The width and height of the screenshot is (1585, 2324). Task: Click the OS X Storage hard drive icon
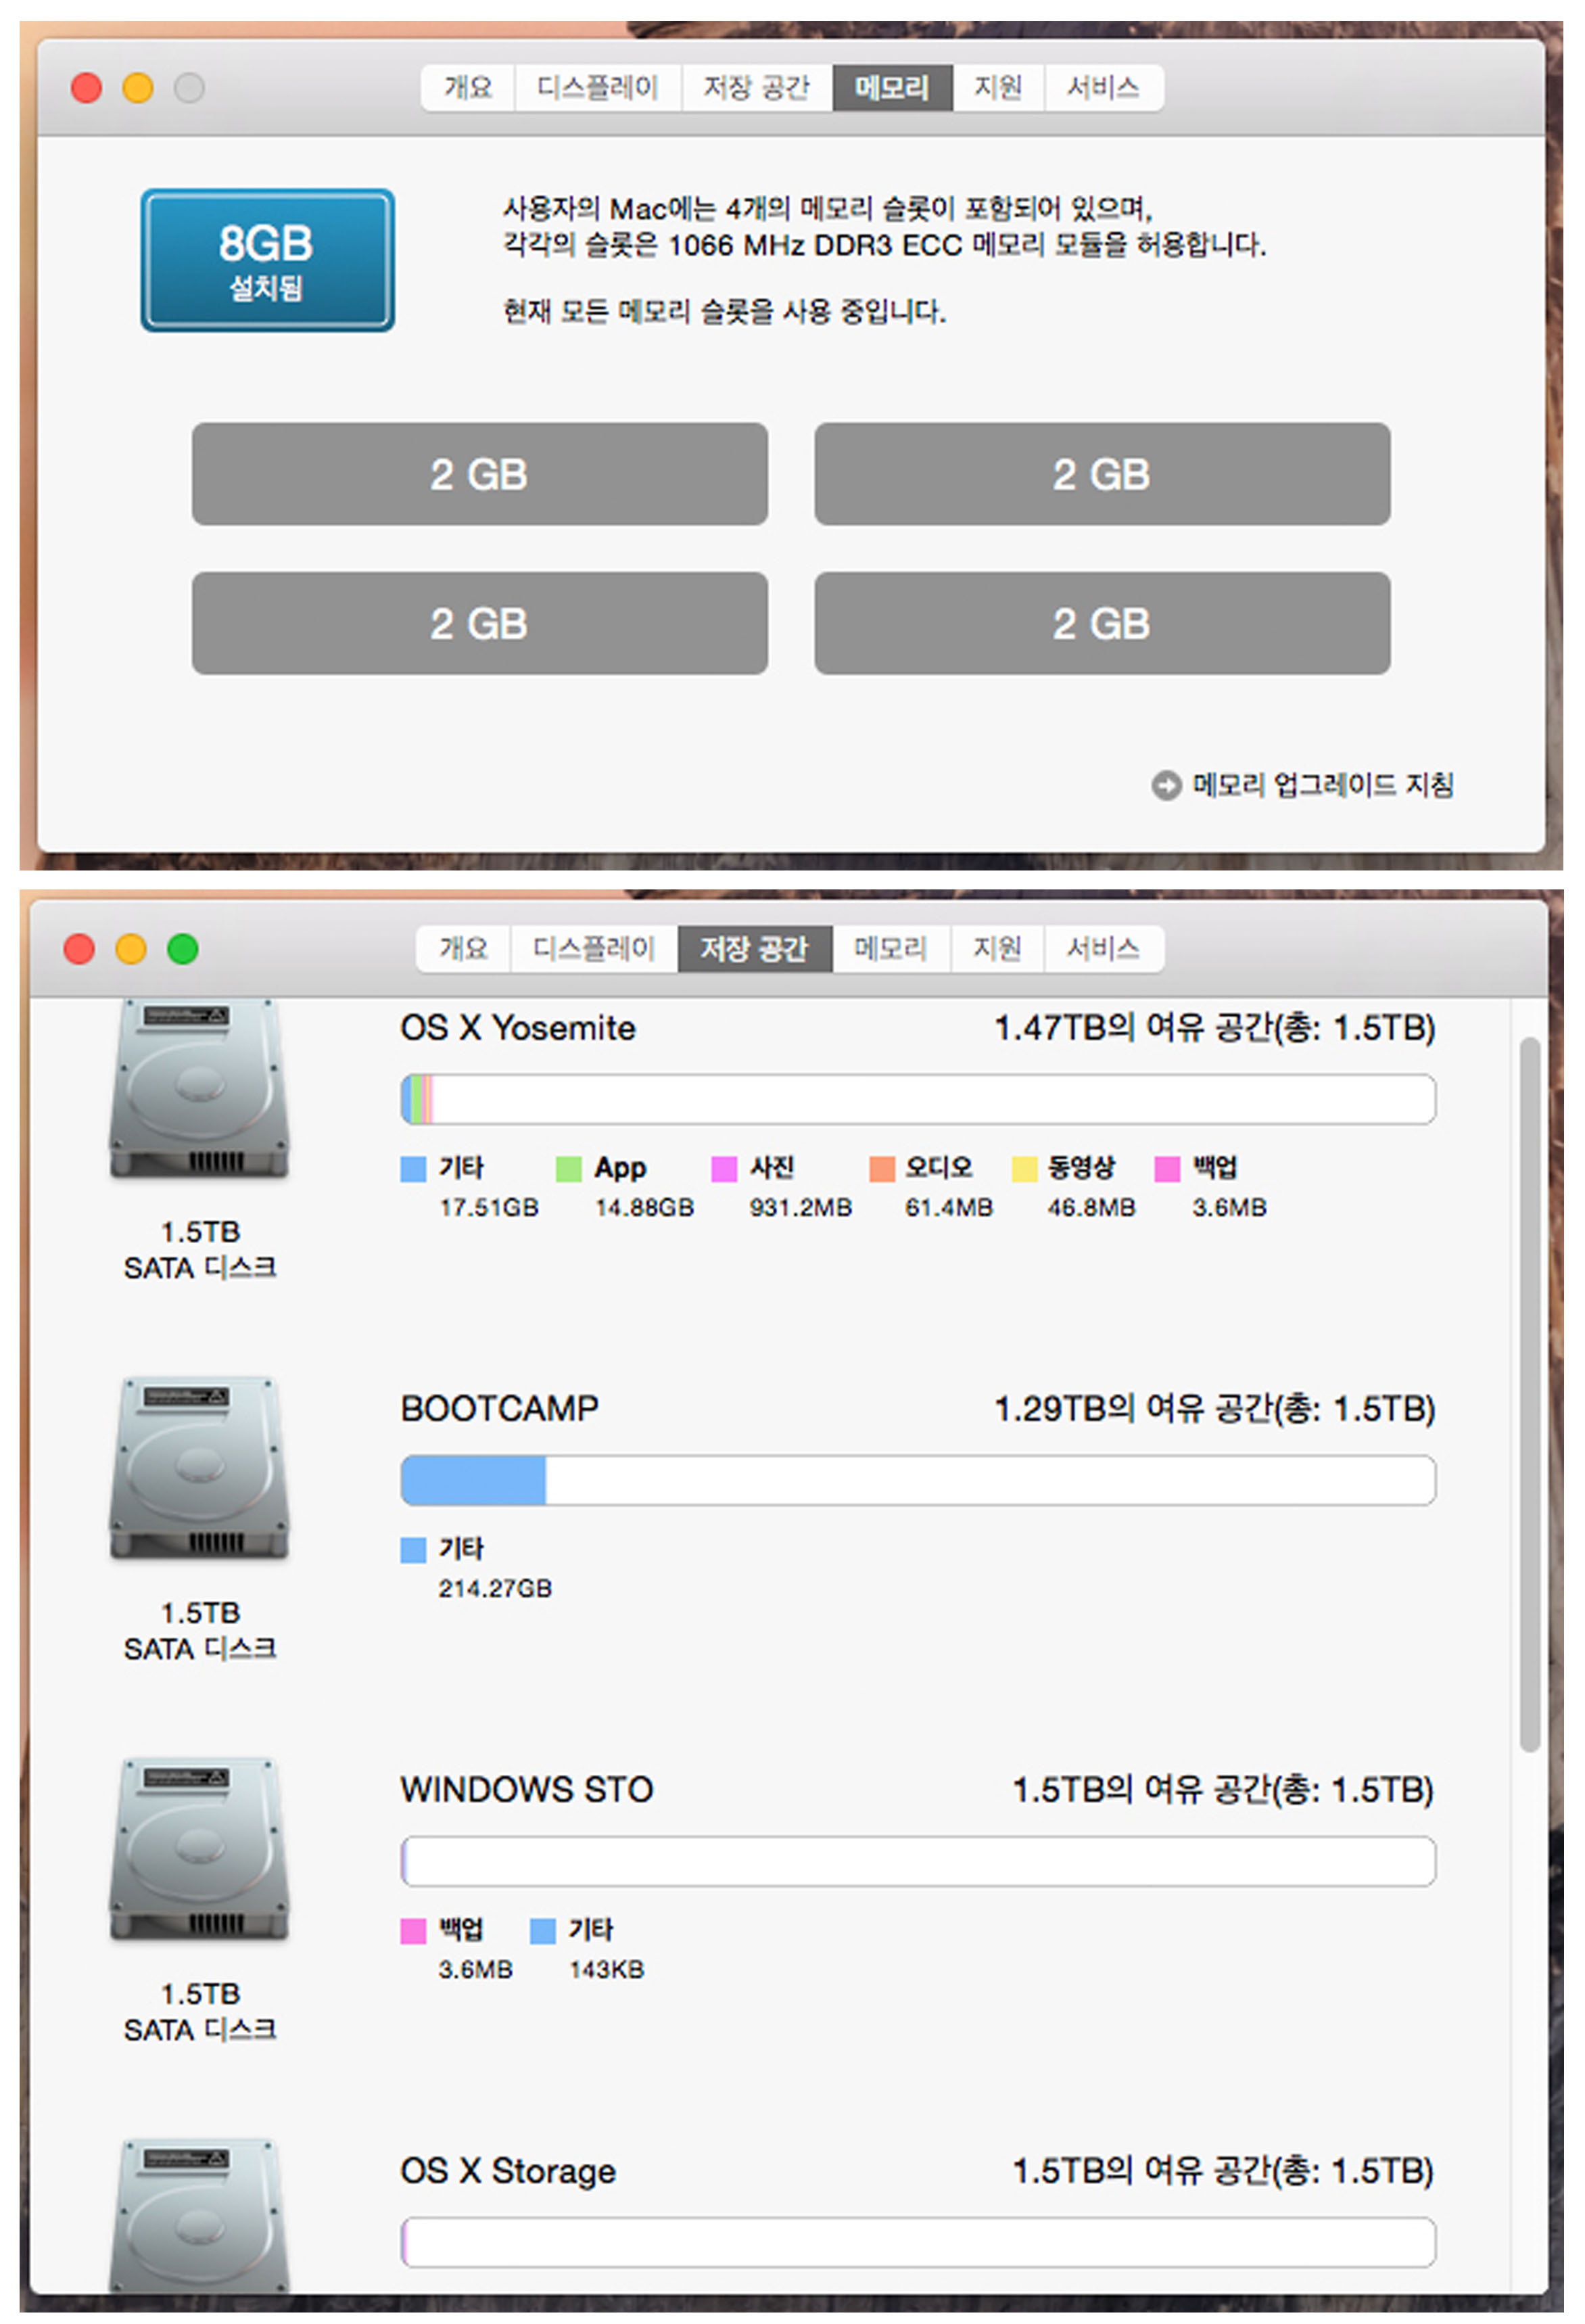point(200,2215)
